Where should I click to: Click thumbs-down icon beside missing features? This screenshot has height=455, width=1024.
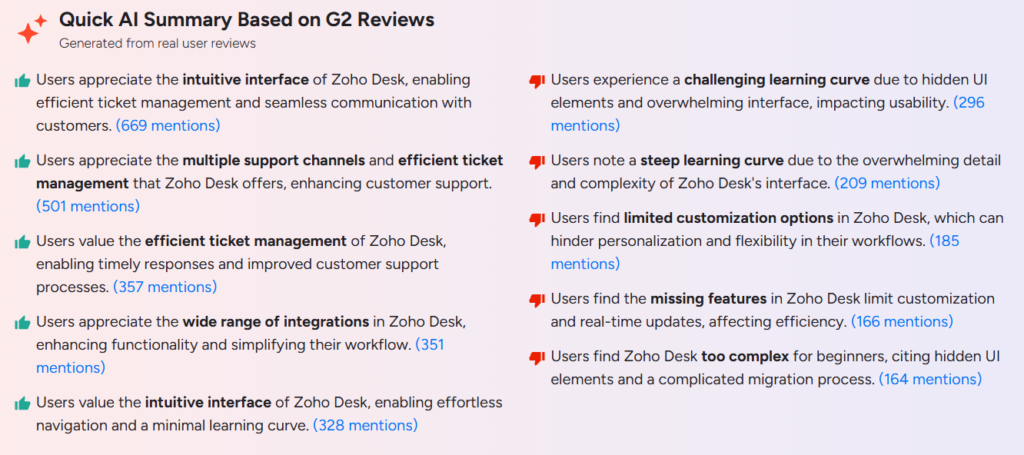pos(537,300)
